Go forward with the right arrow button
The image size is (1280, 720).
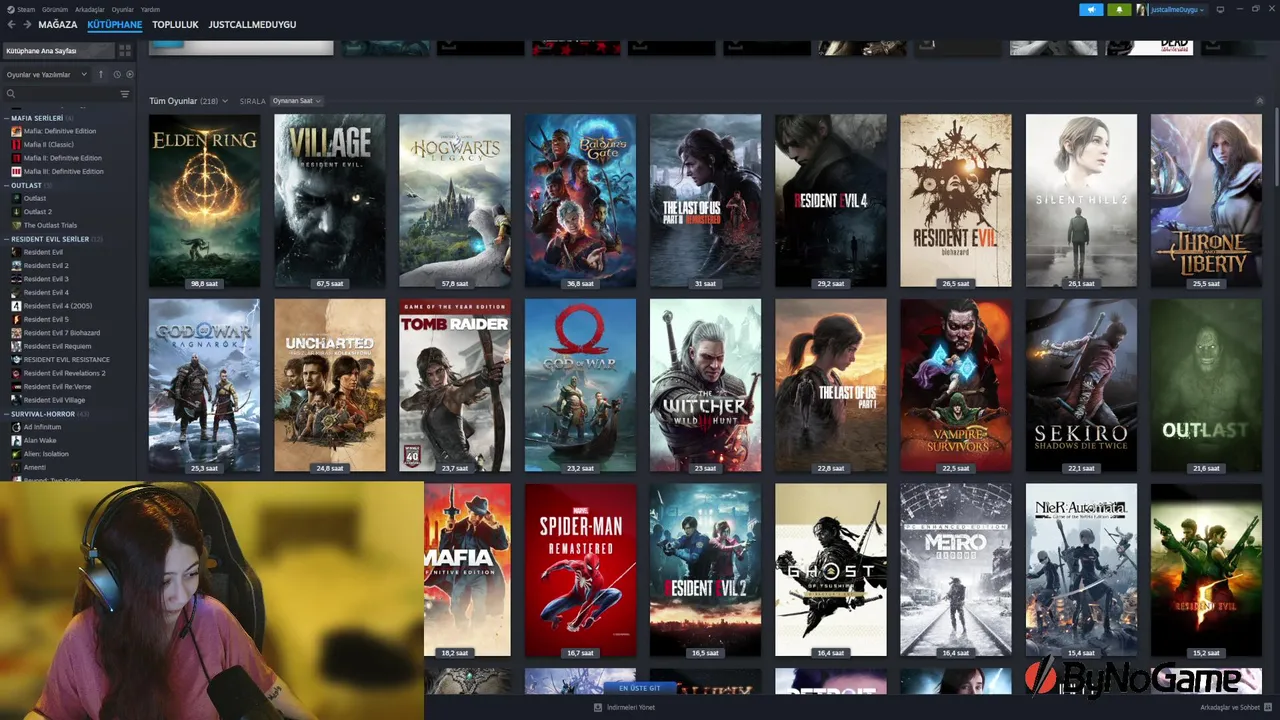point(26,24)
